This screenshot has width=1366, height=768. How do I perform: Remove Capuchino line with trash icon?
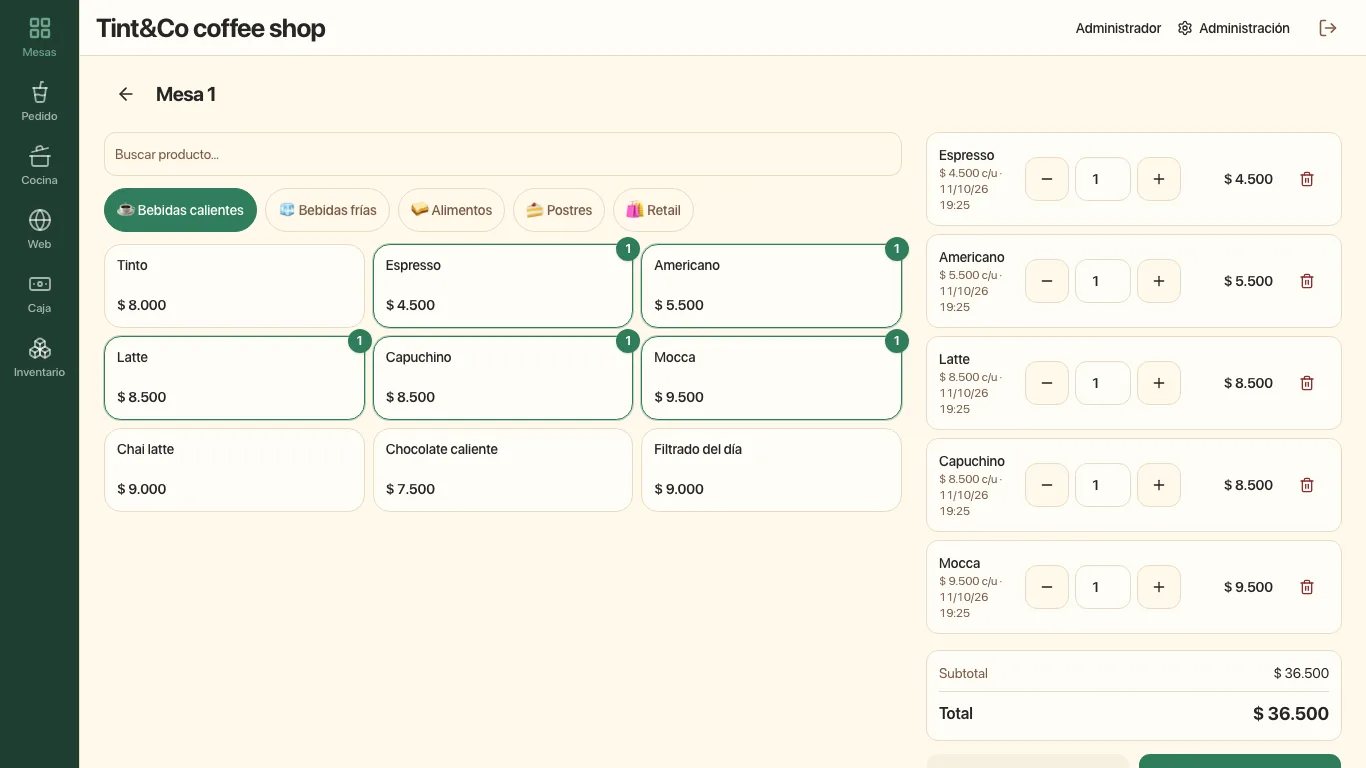coord(1307,485)
